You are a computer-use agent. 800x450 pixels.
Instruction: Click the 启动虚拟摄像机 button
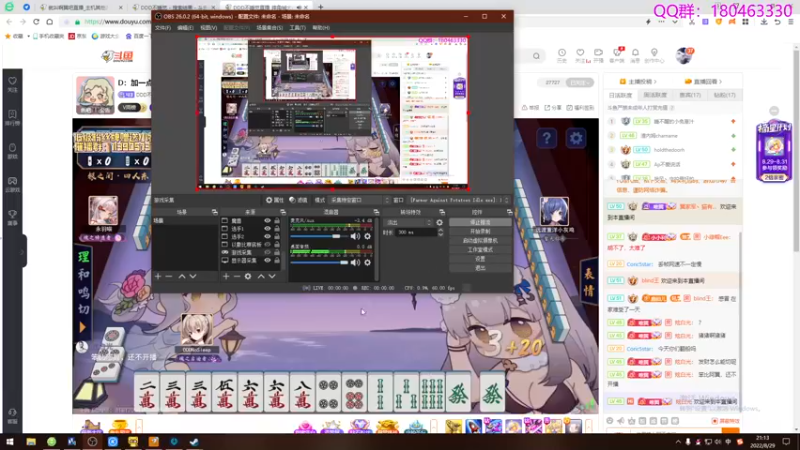[x=480, y=241]
